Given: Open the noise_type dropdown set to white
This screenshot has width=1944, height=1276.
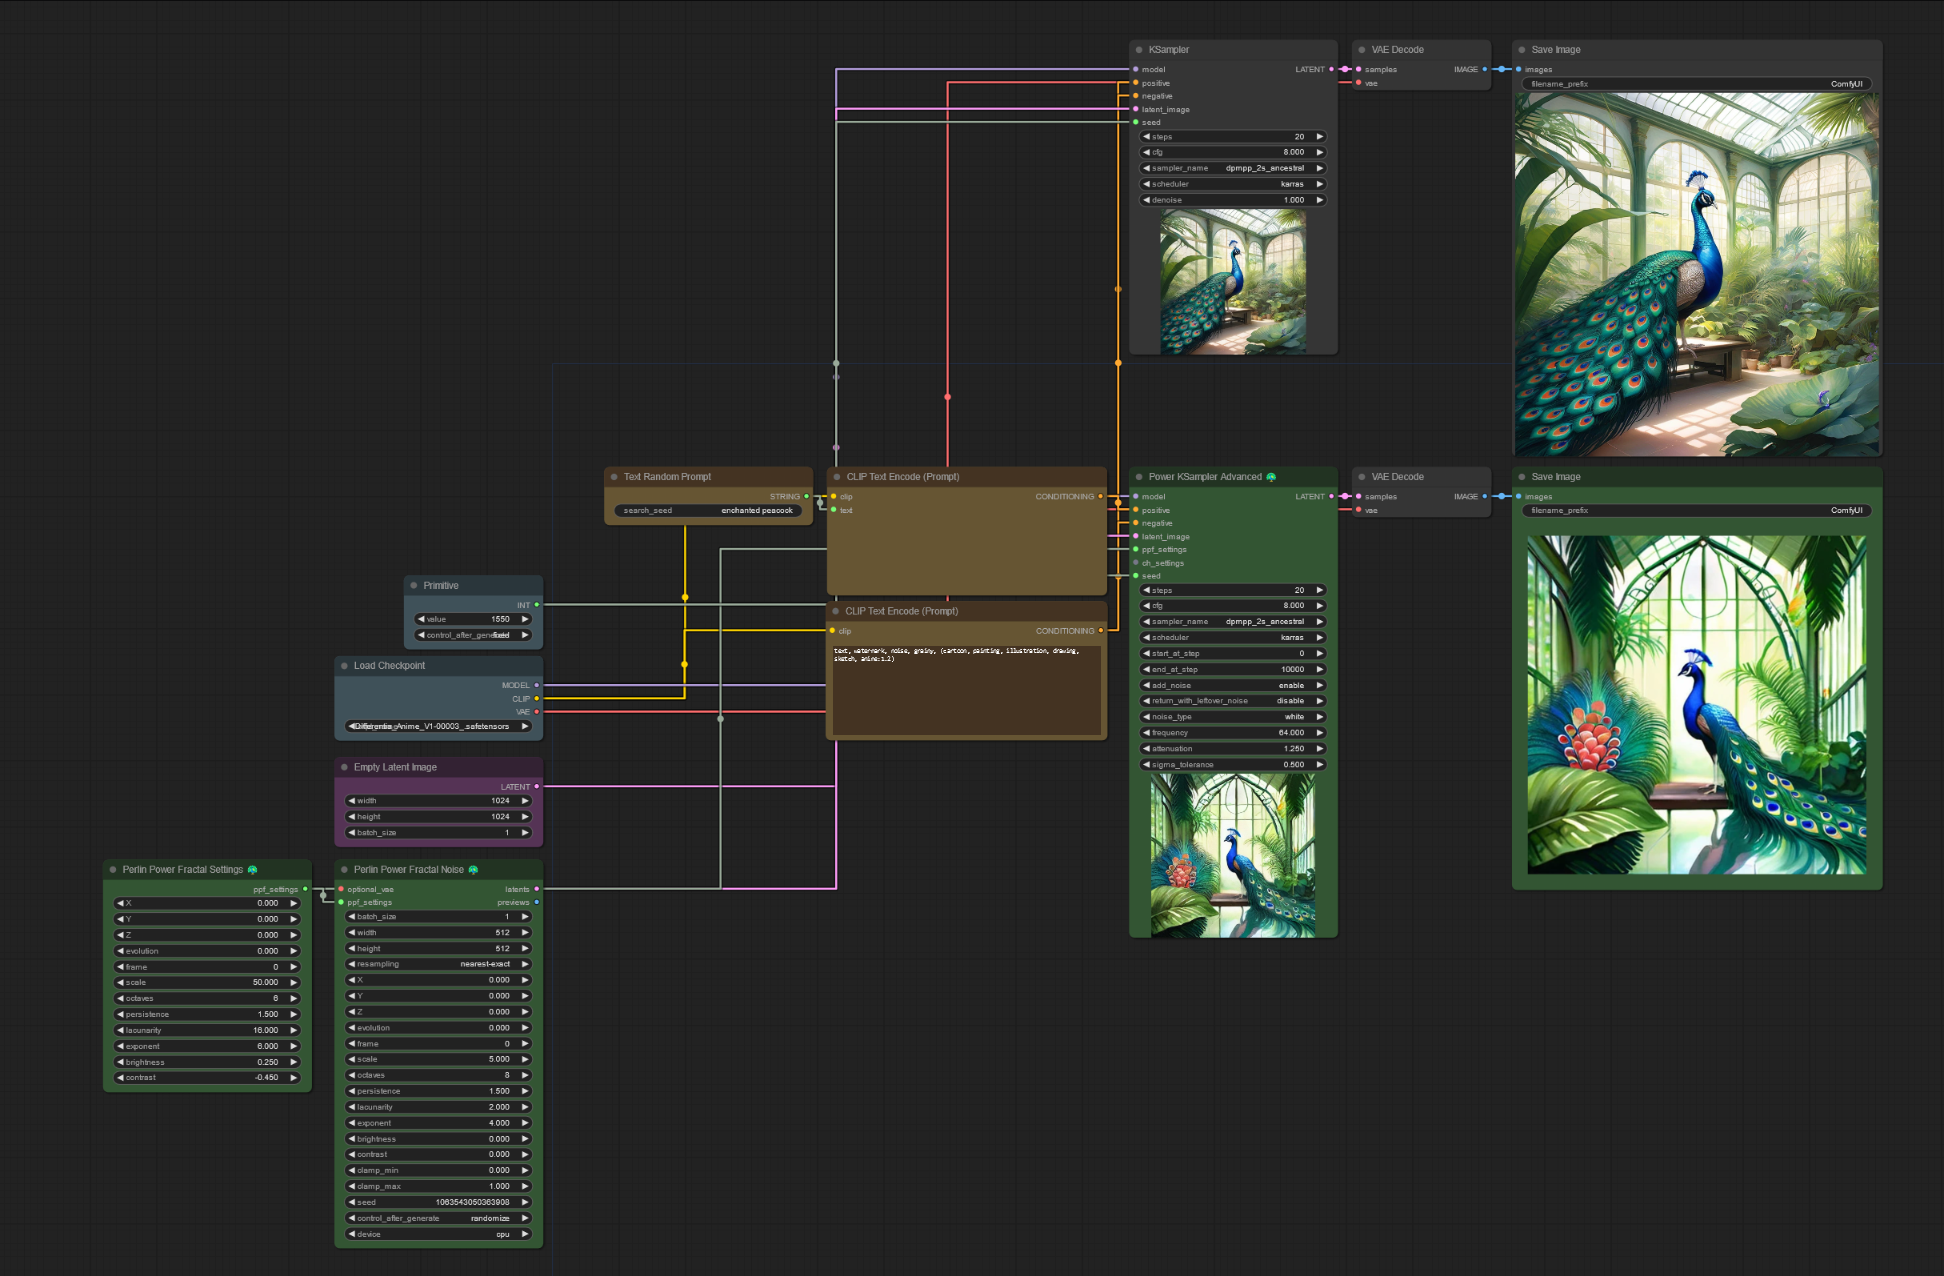Looking at the screenshot, I should [1233, 717].
